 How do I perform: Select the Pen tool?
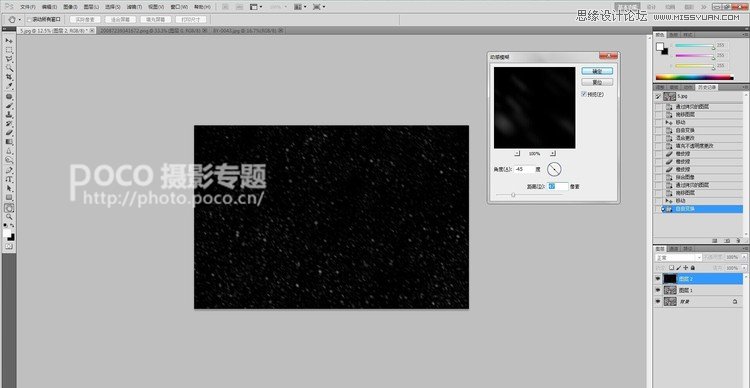[x=9, y=169]
